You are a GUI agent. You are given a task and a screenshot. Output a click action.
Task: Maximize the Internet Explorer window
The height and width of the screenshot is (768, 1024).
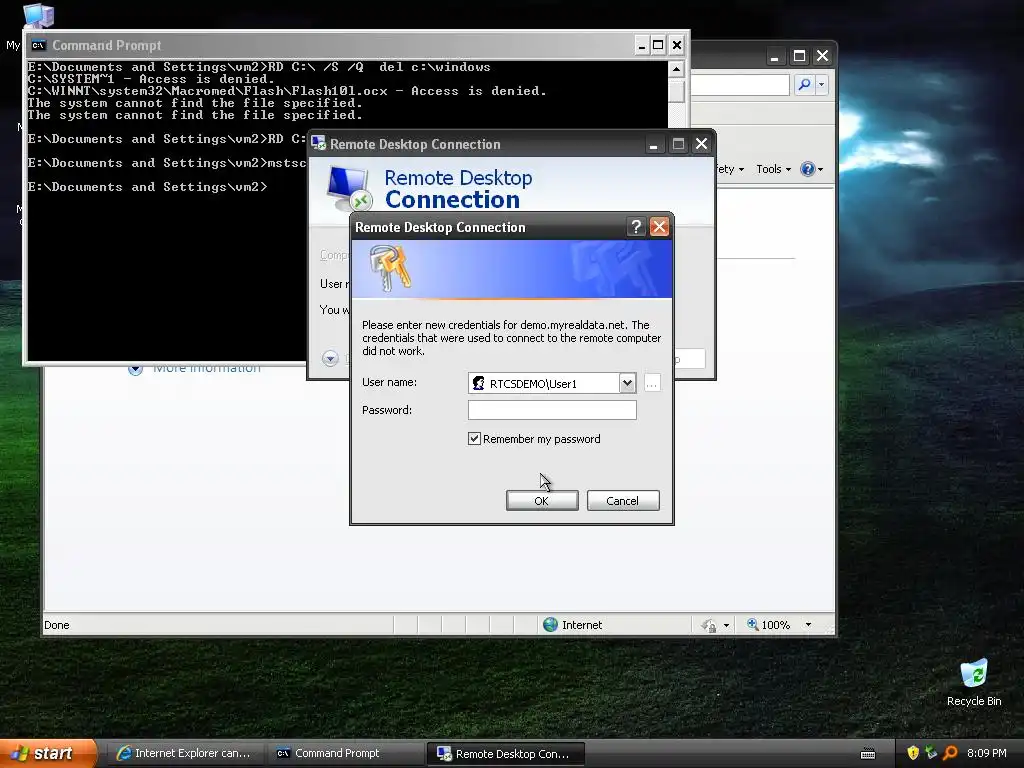tap(799, 56)
